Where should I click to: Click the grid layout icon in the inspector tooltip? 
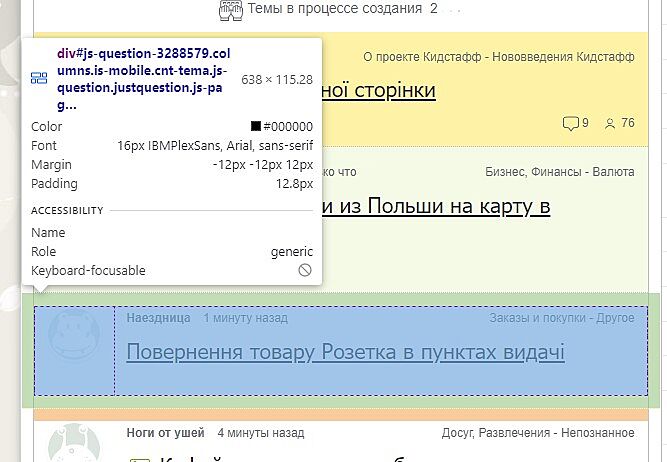(39, 78)
